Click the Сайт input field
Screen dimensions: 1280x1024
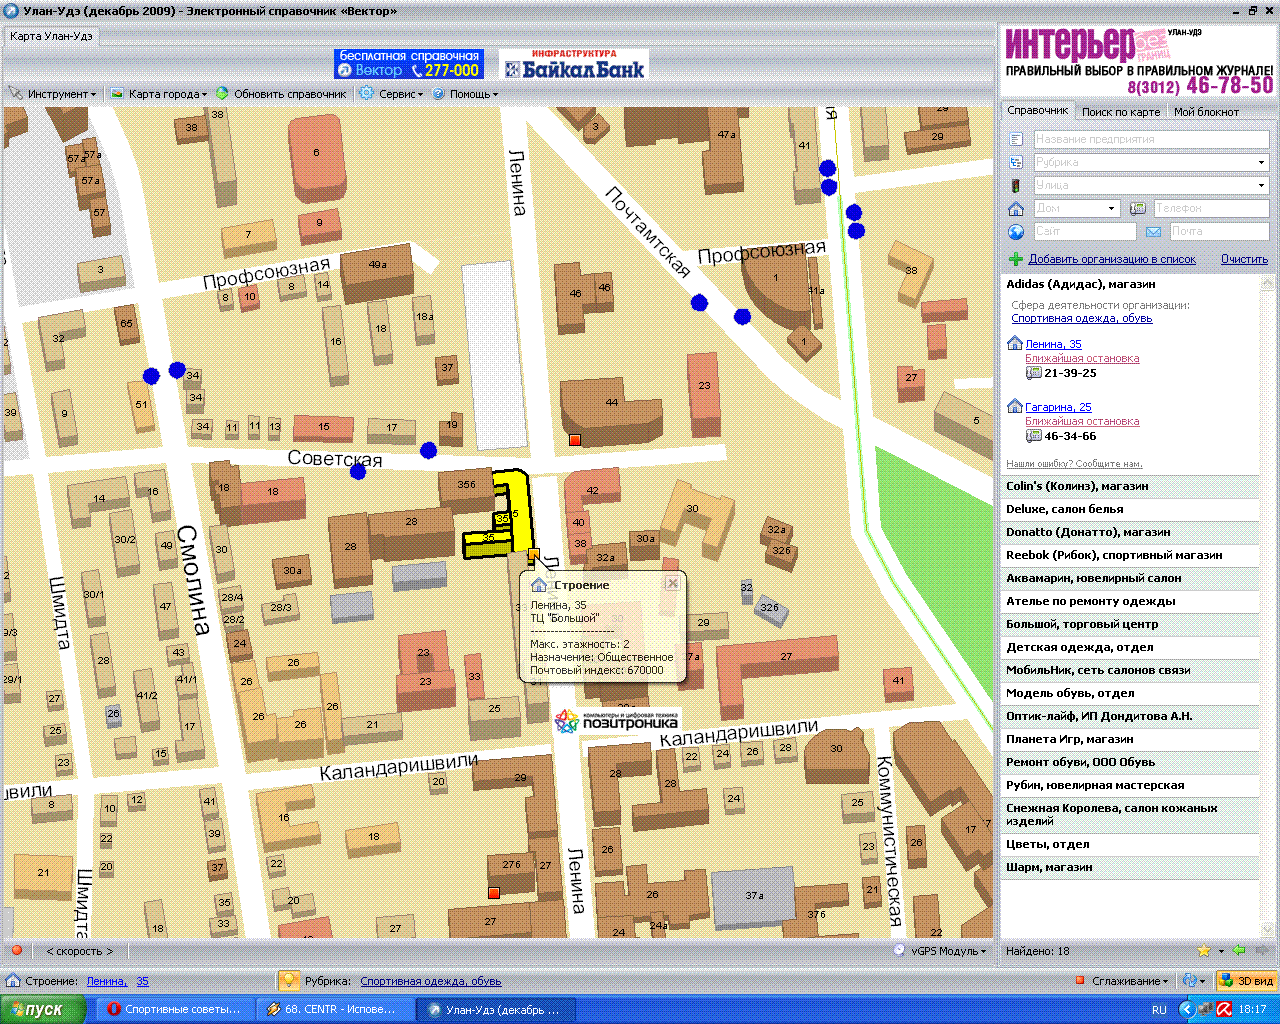click(x=1084, y=231)
